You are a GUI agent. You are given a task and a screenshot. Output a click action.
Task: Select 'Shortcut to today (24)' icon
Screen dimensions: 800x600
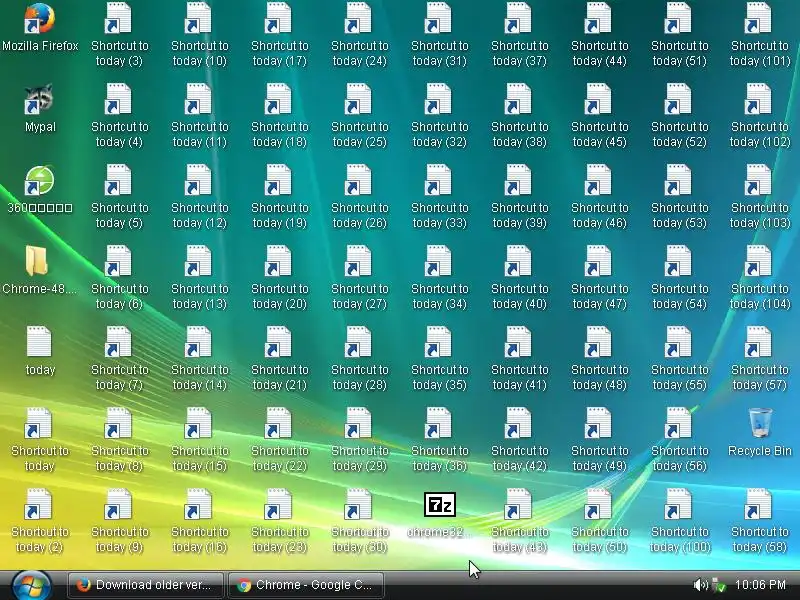(360, 35)
